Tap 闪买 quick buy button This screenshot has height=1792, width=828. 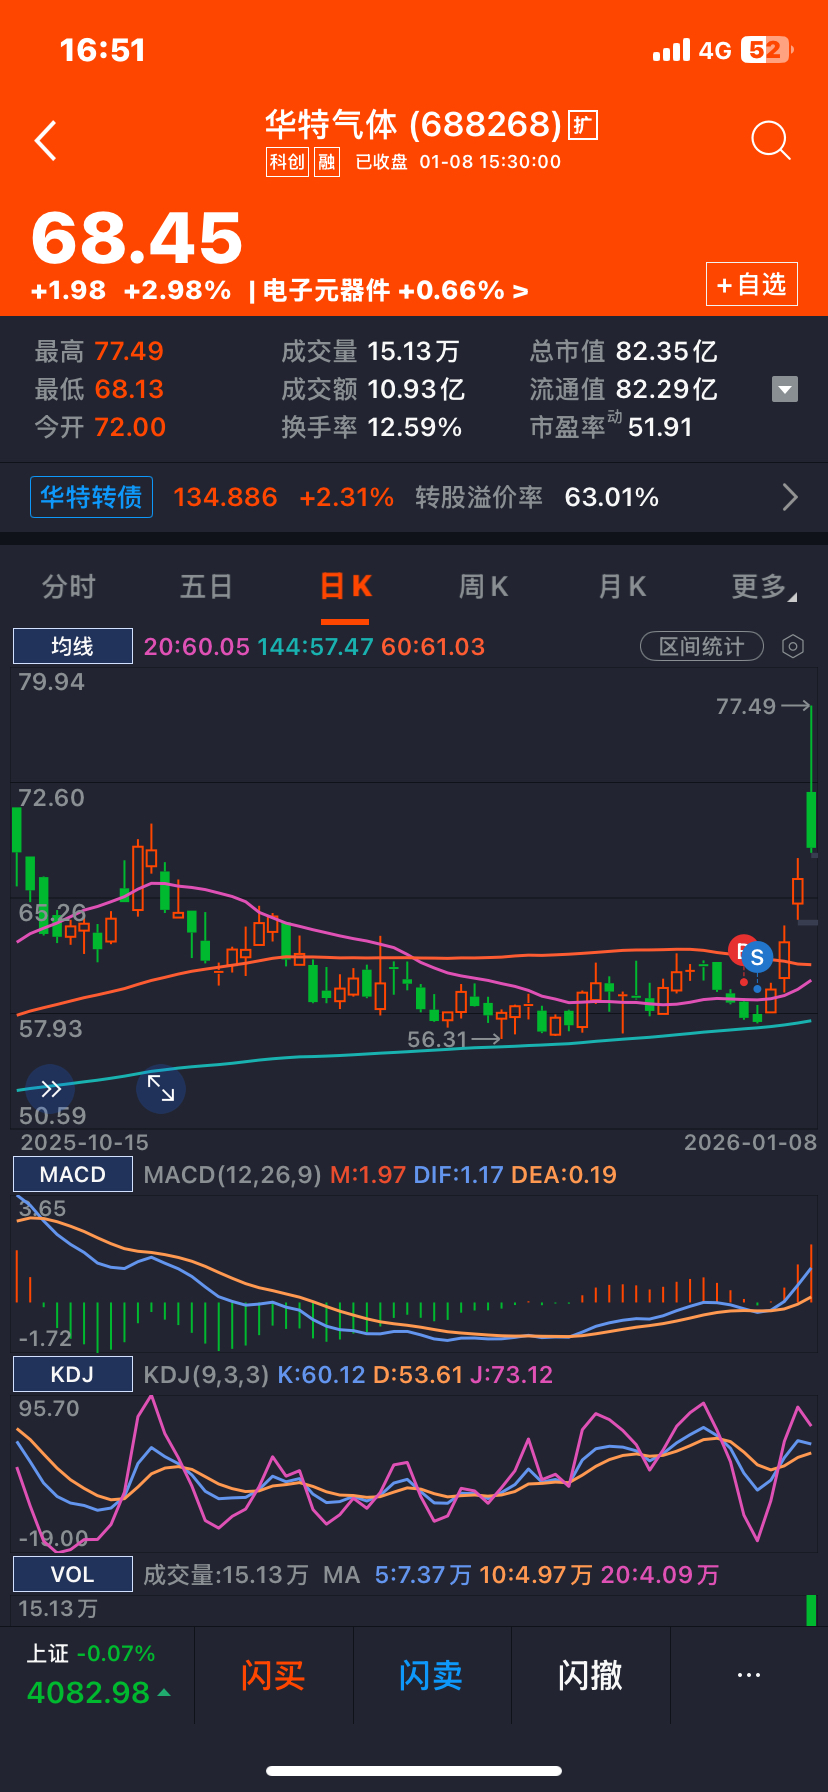[273, 1675]
